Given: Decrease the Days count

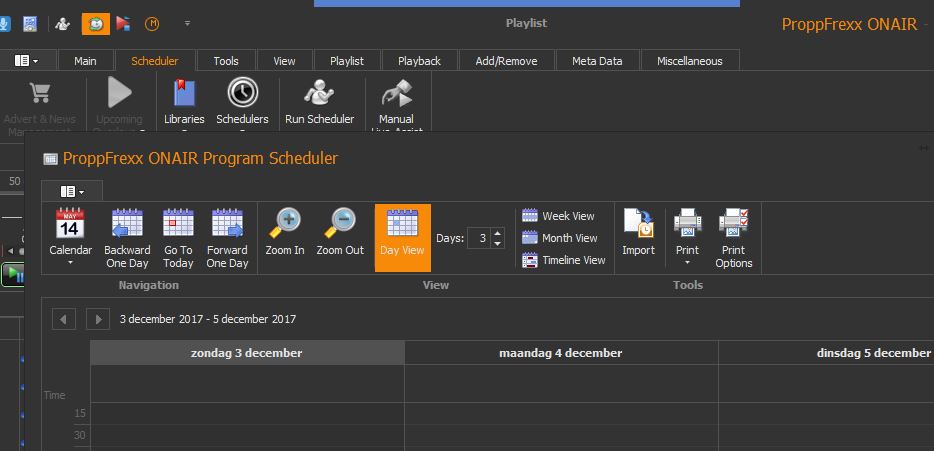Looking at the screenshot, I should 498,244.
